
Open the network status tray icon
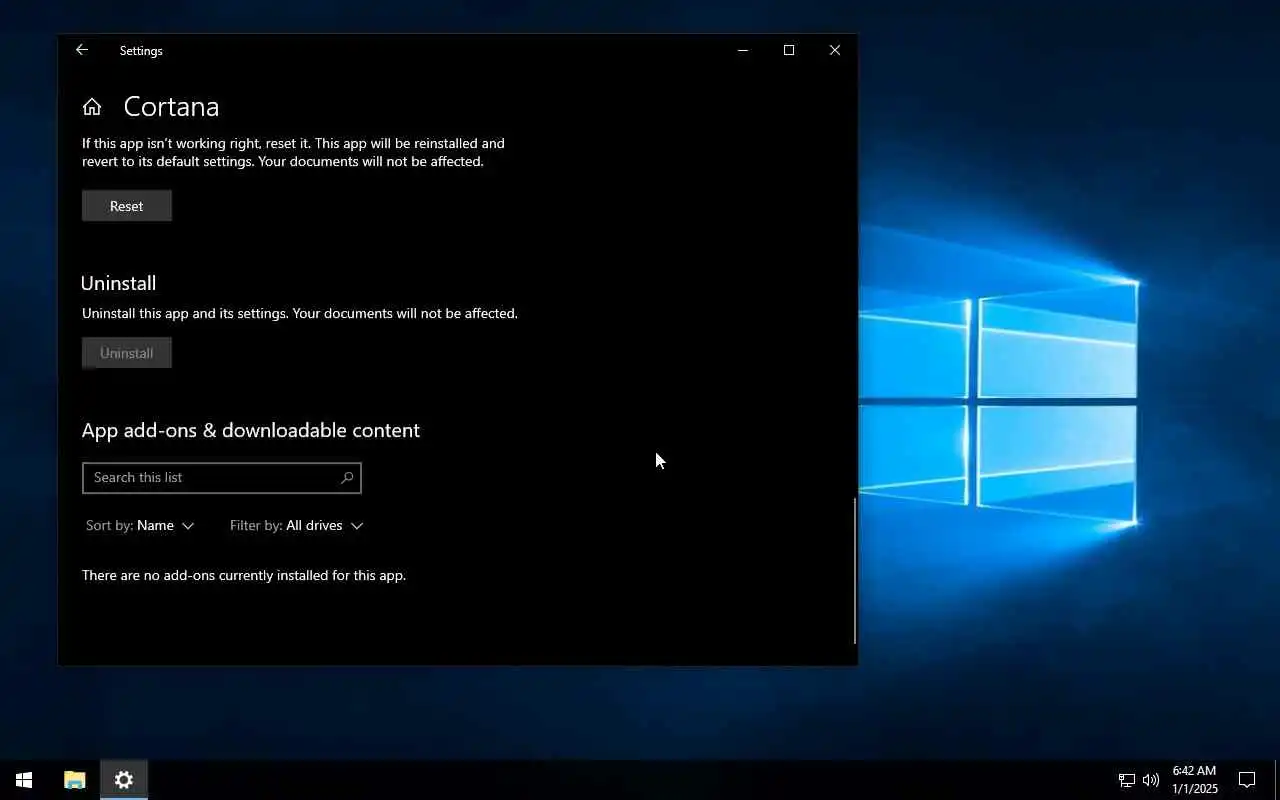pos(1126,780)
